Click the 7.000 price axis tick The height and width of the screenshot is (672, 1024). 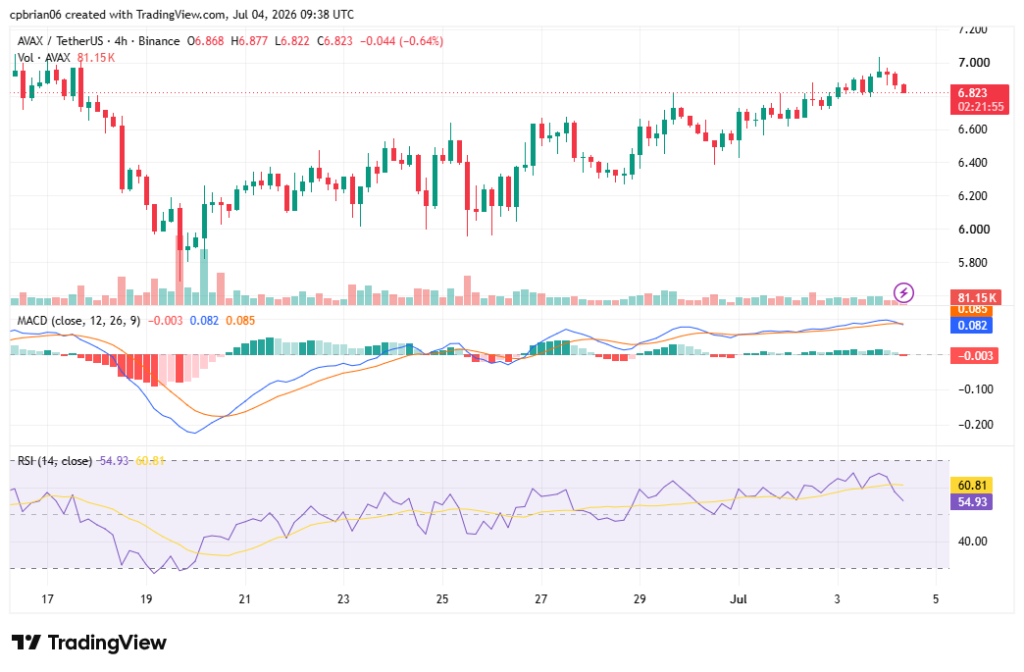pos(974,63)
